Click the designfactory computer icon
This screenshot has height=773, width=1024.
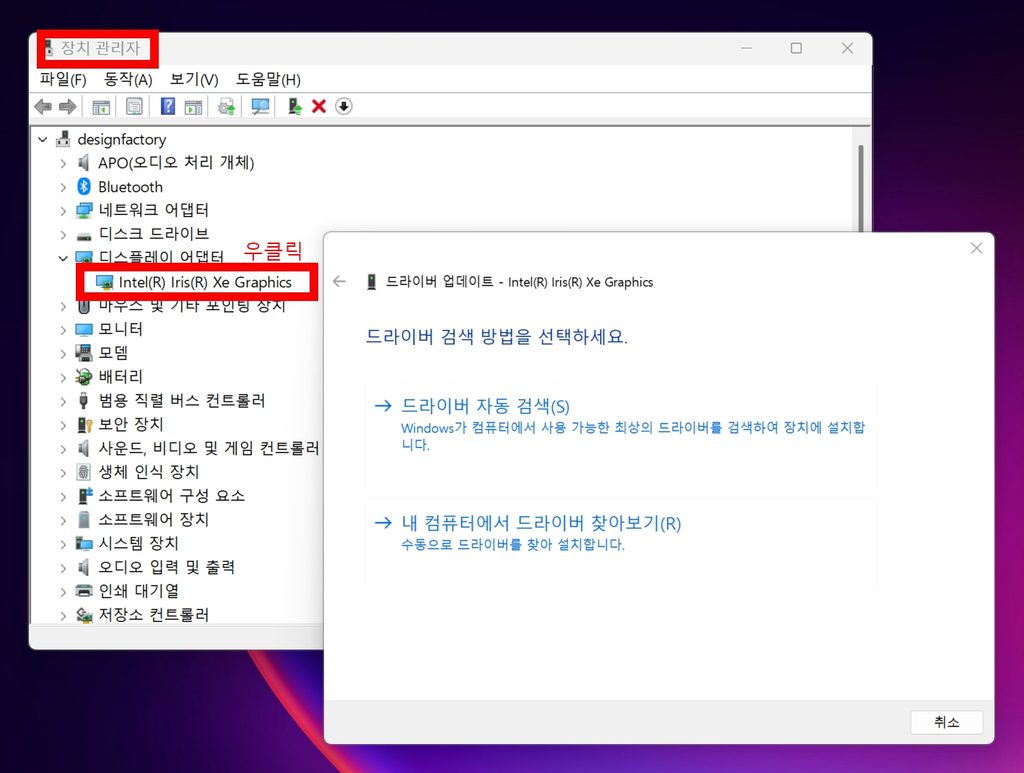pyautogui.click(x=63, y=138)
